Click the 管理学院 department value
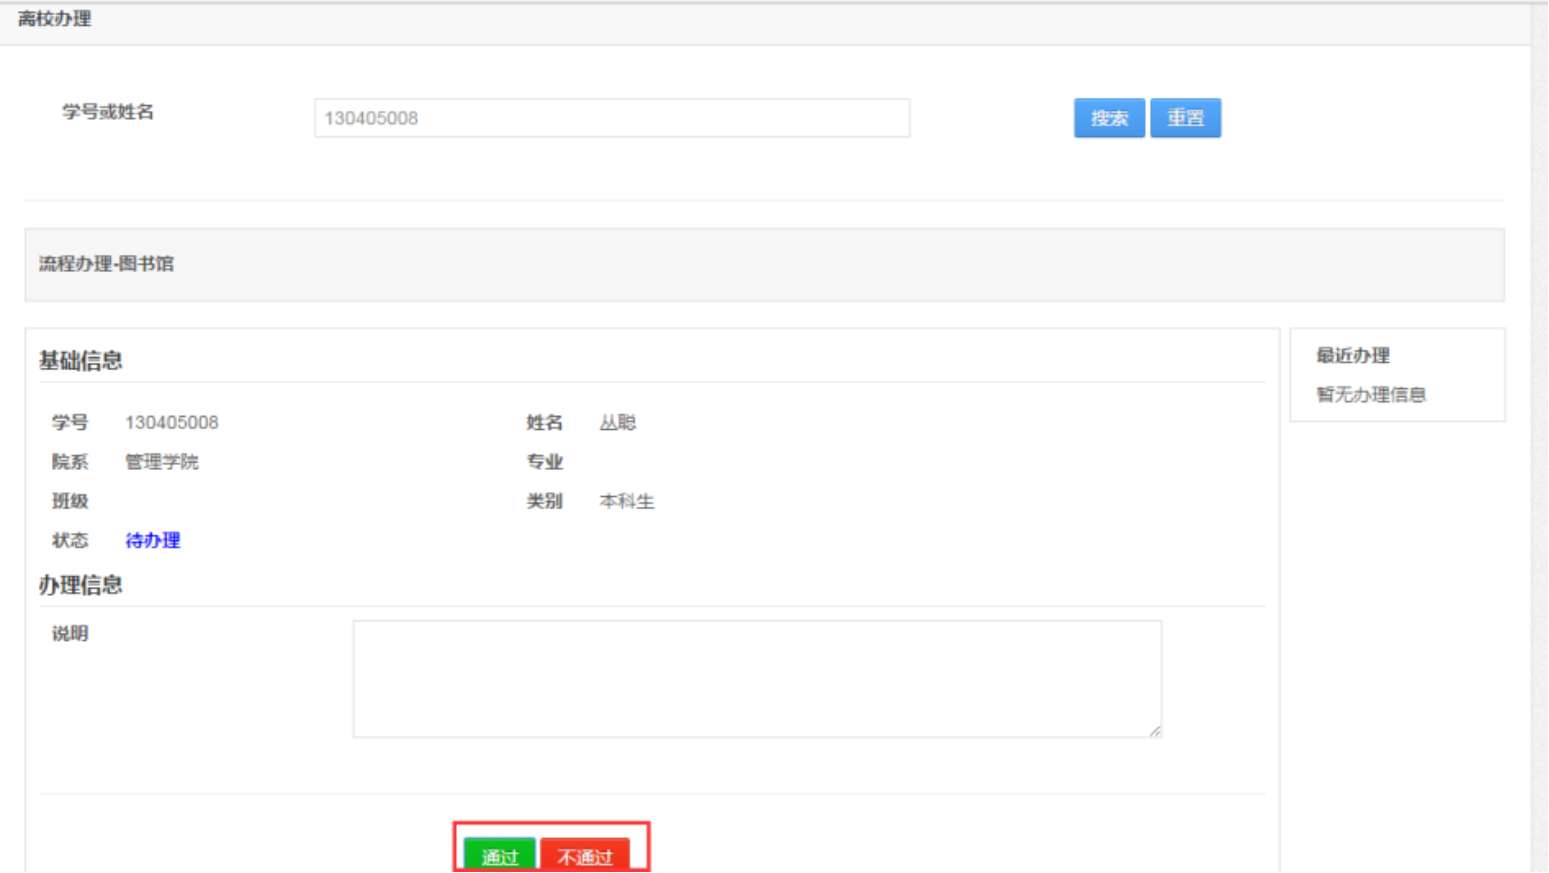1549x873 pixels. [161, 461]
